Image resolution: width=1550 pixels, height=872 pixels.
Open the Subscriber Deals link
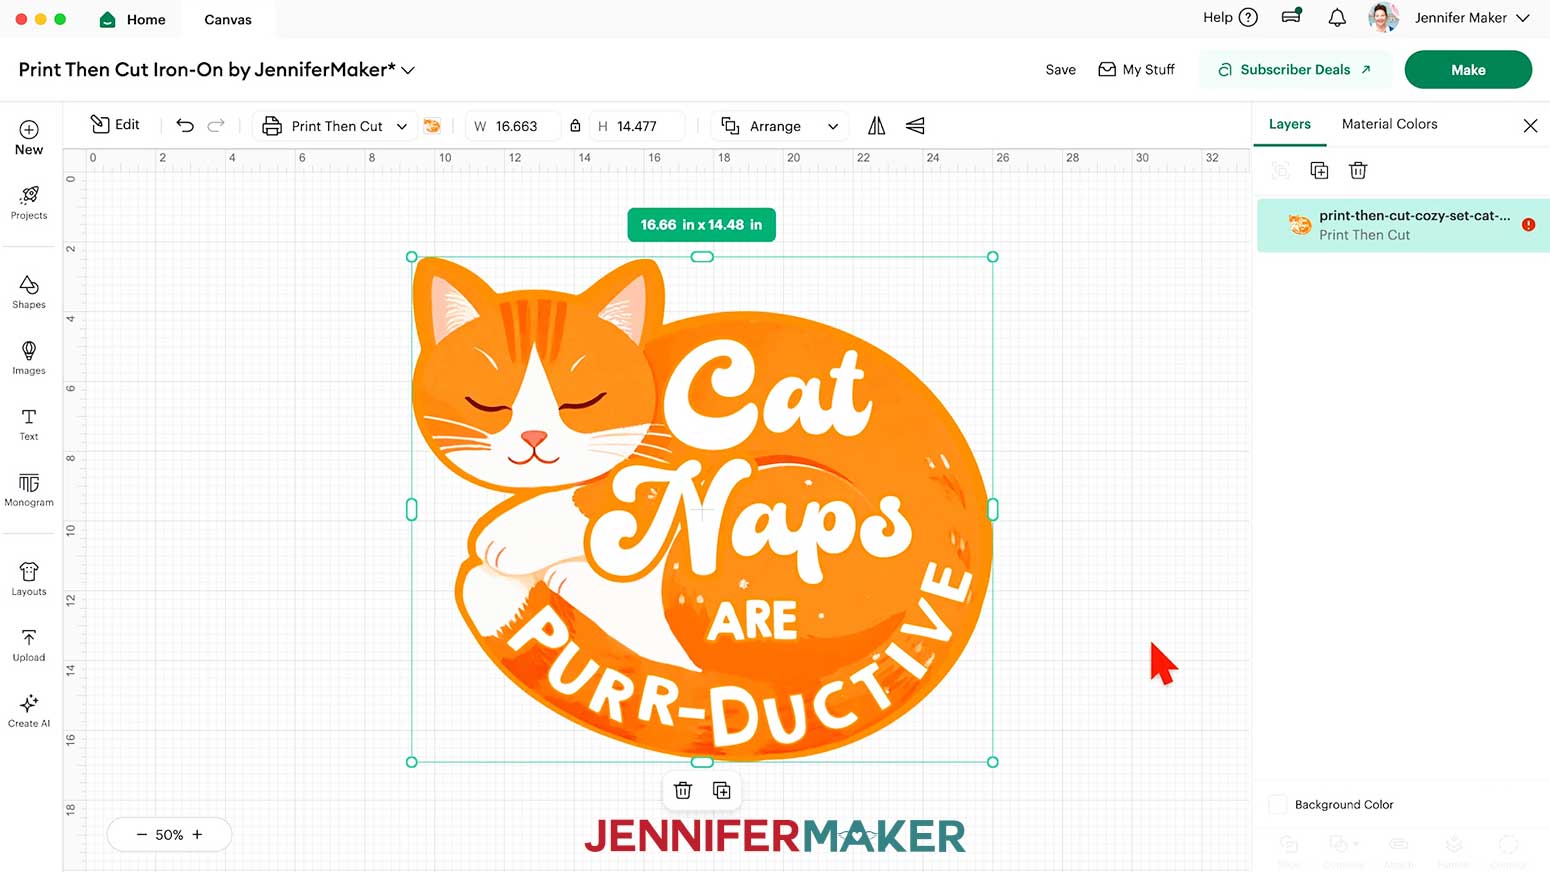[1295, 70]
